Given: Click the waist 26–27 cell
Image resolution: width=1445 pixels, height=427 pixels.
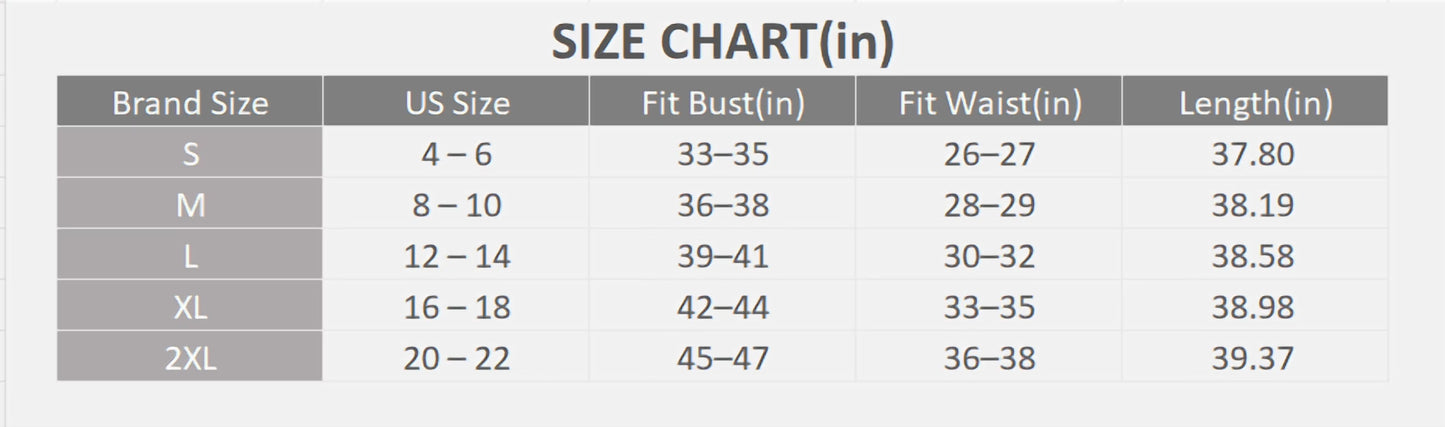Looking at the screenshot, I should coord(989,153).
